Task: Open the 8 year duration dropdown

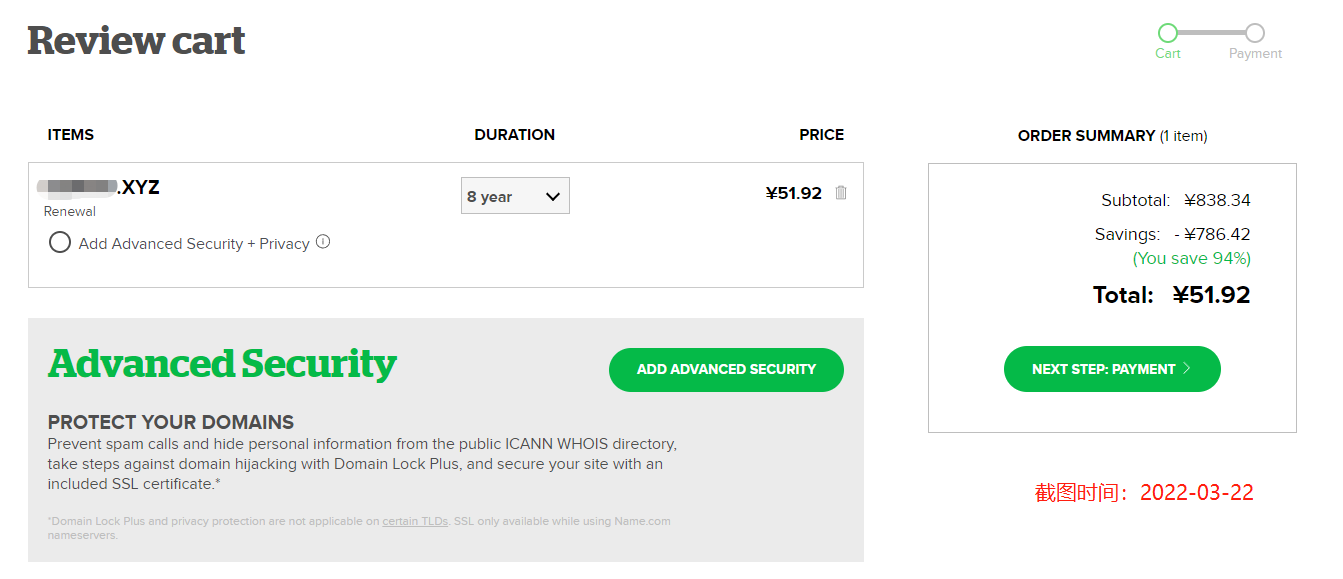Action: pos(515,196)
